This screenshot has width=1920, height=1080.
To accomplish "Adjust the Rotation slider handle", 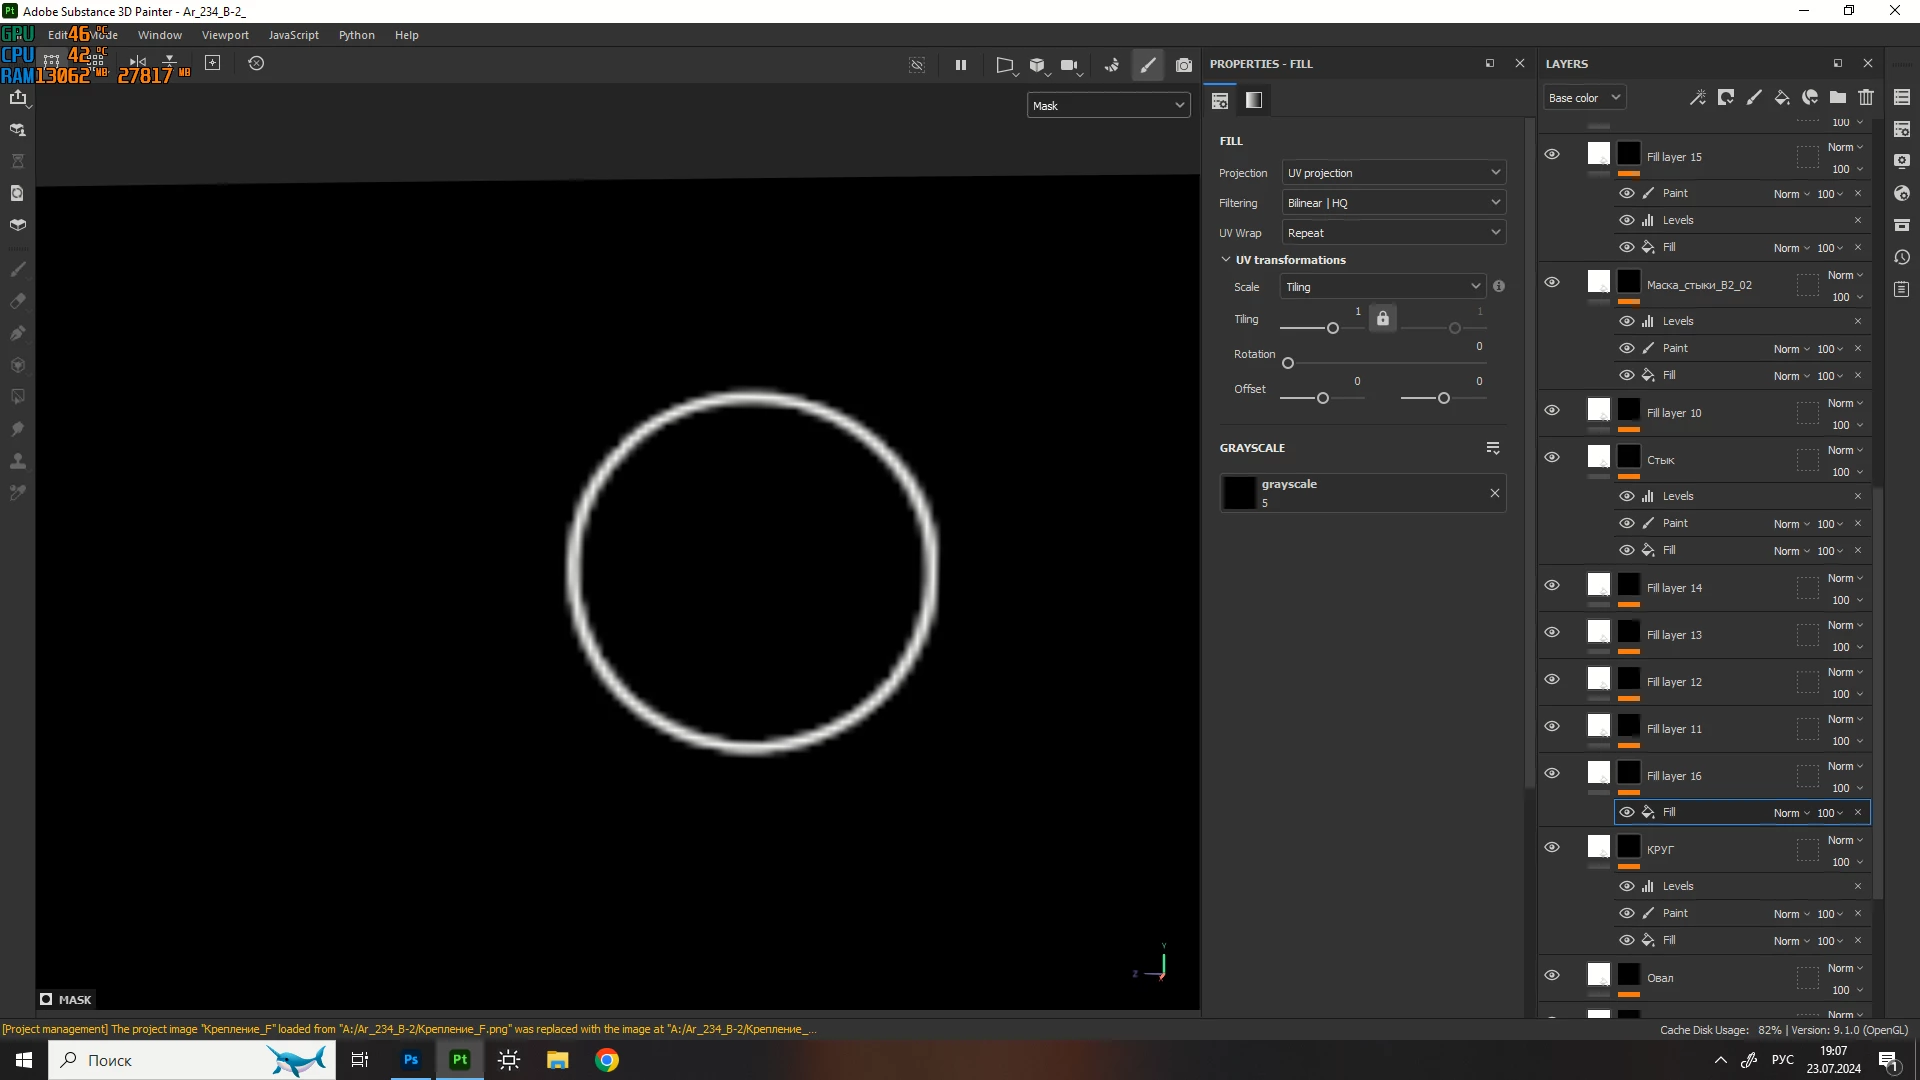I will click(x=1288, y=363).
